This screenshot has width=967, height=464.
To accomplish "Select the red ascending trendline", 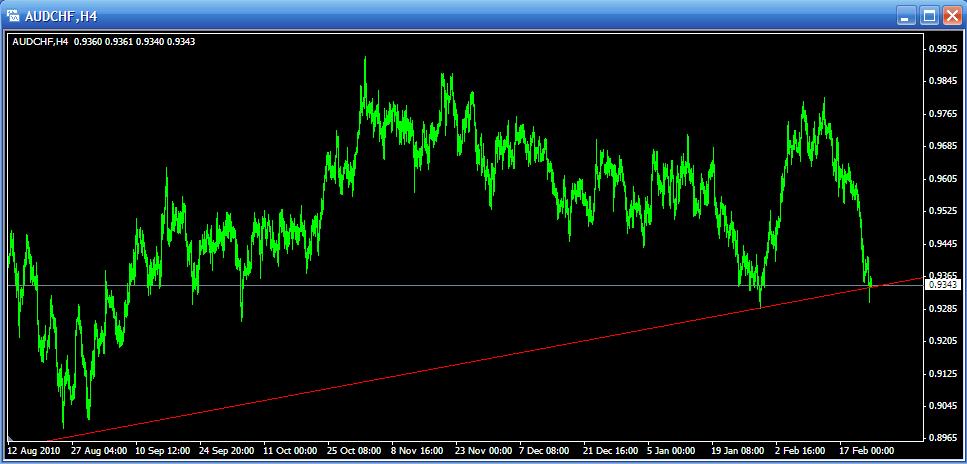I will [x=500, y=362].
